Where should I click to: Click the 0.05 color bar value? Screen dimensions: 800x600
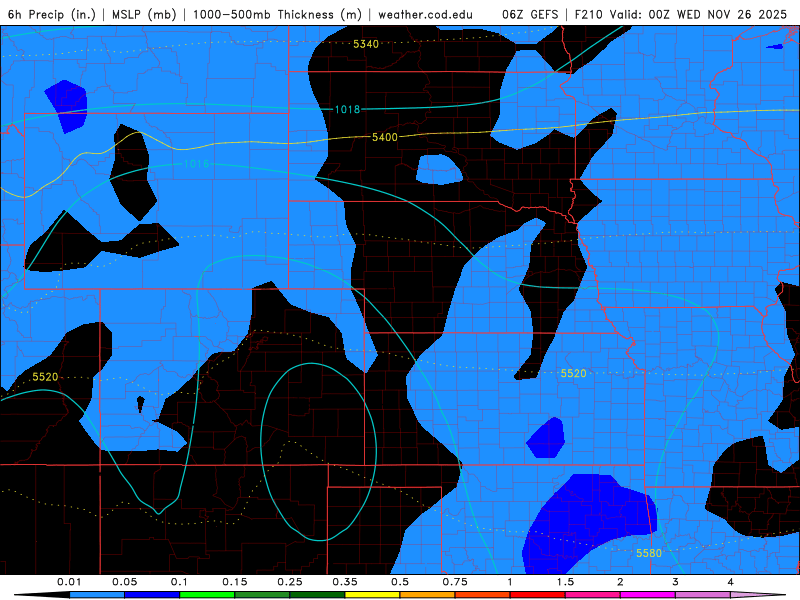coord(124,582)
